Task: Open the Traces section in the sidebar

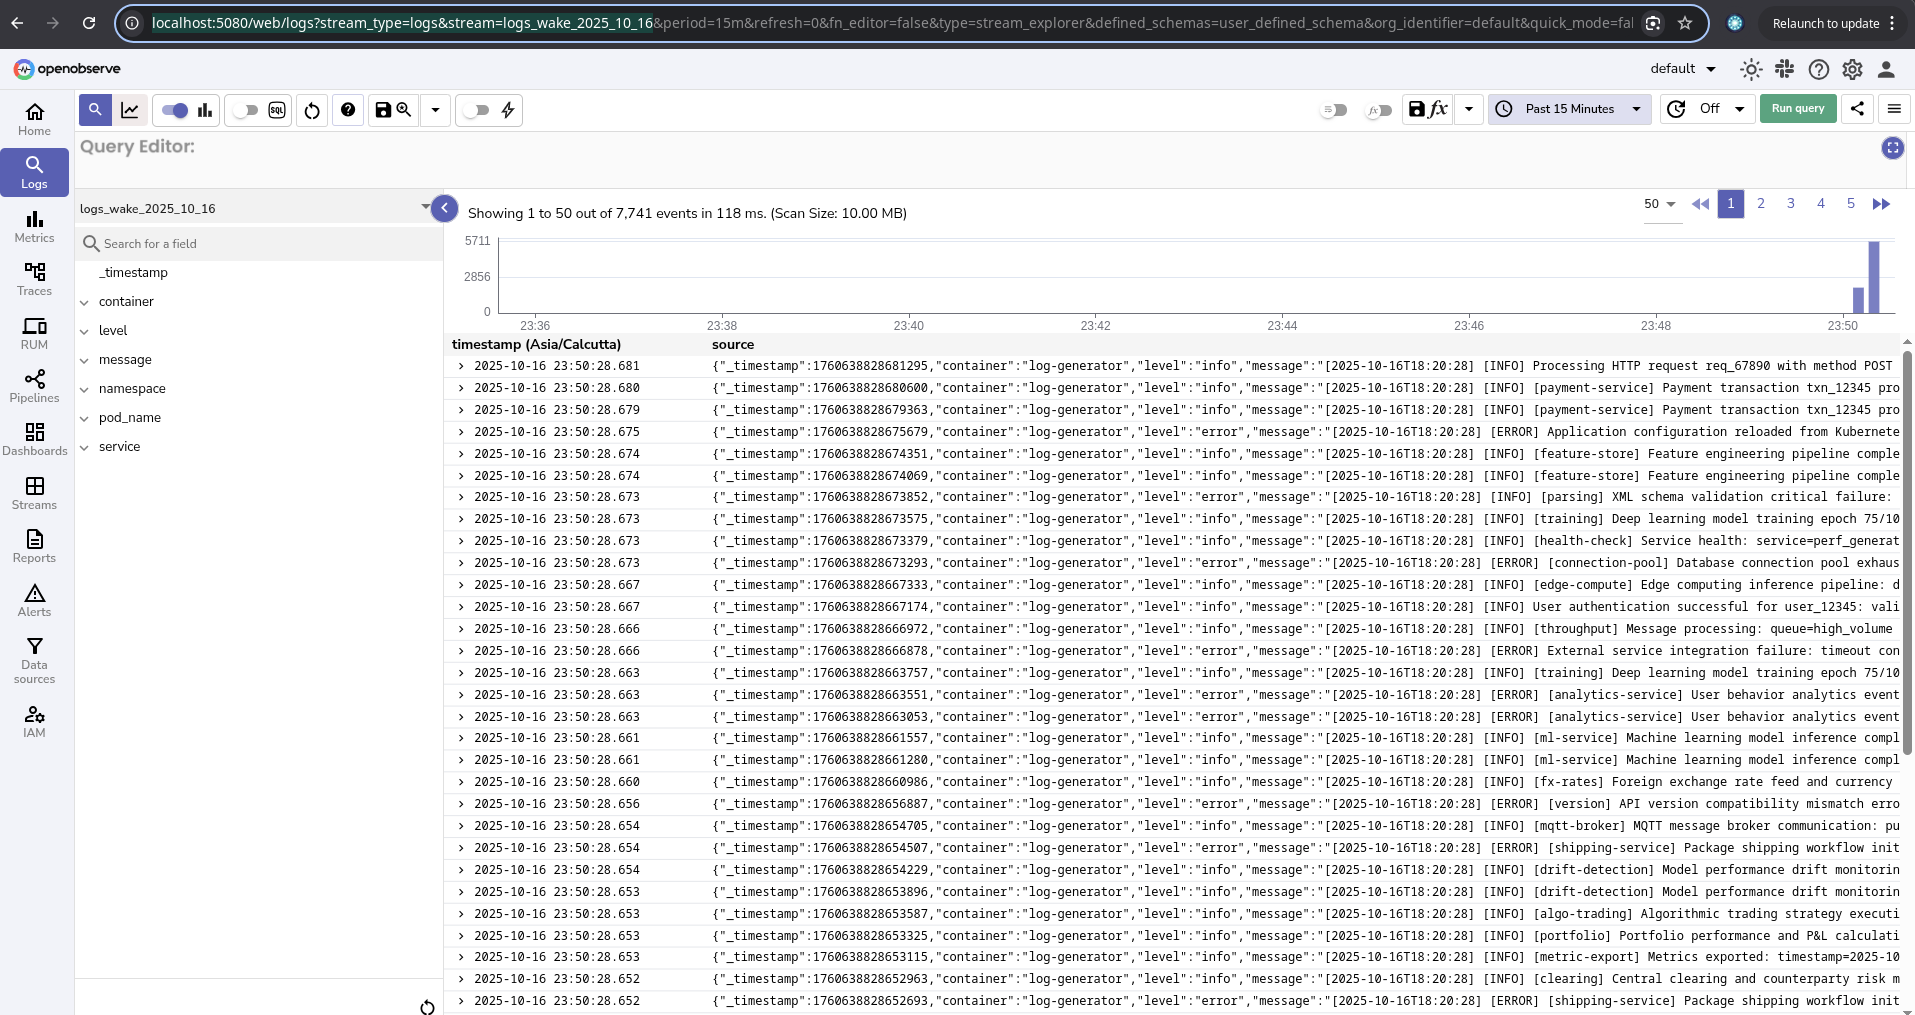Action: (34, 279)
